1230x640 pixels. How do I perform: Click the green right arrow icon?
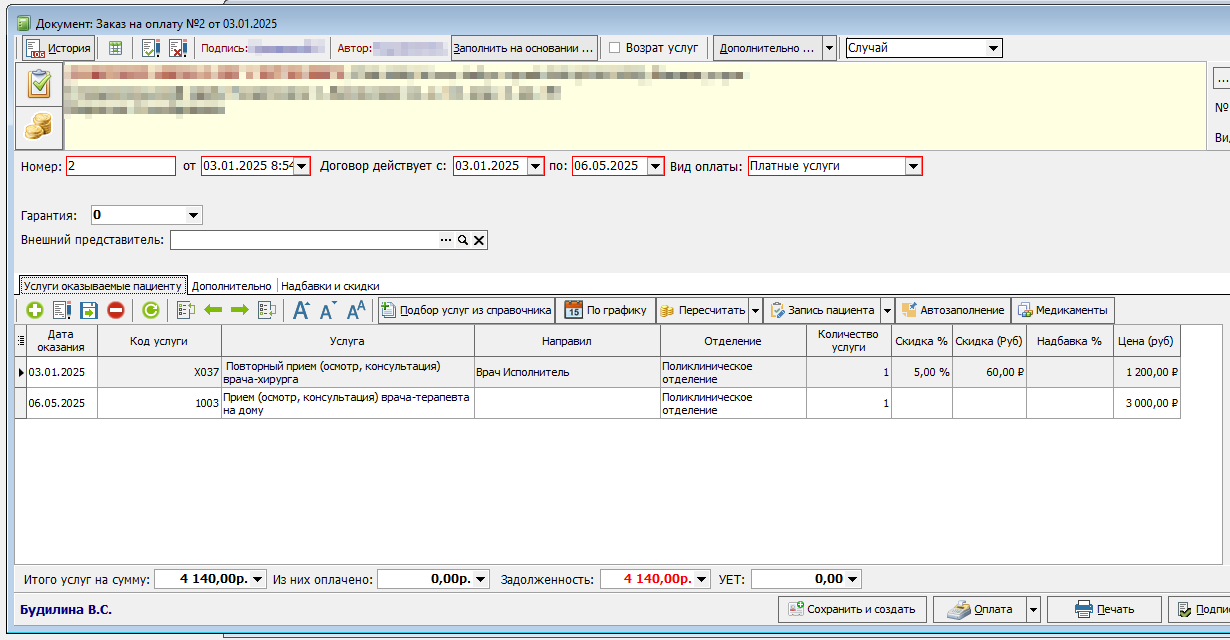point(240,310)
